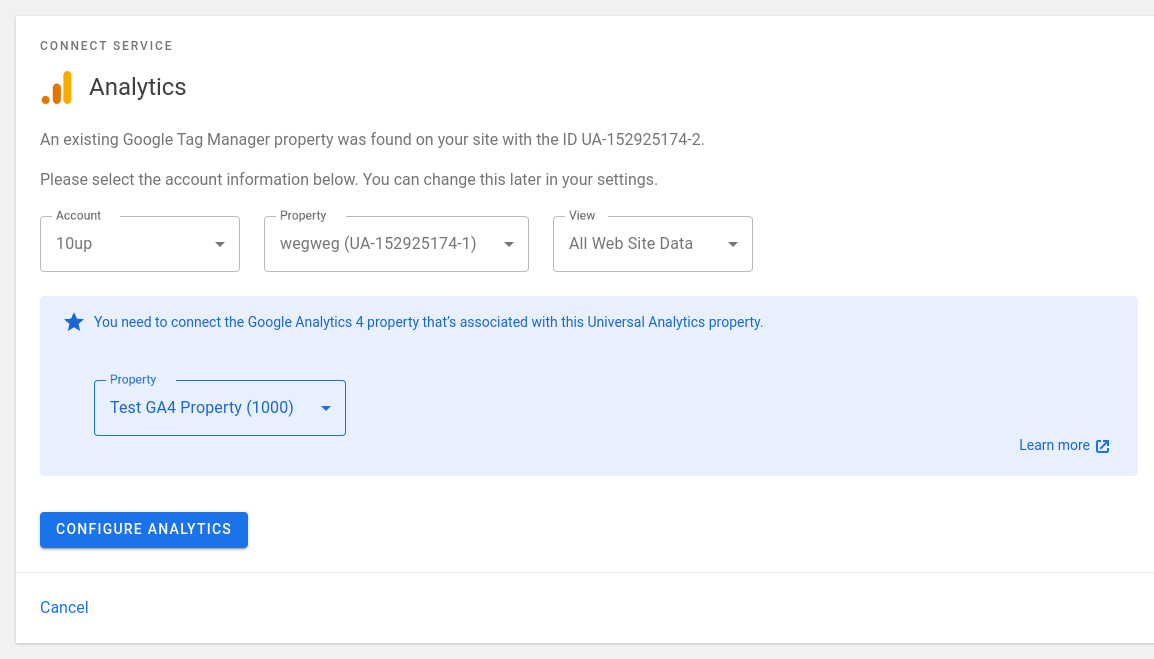The width and height of the screenshot is (1154, 659).
Task: Open the Test GA4 Property (1000) dropdown
Action: (x=220, y=408)
